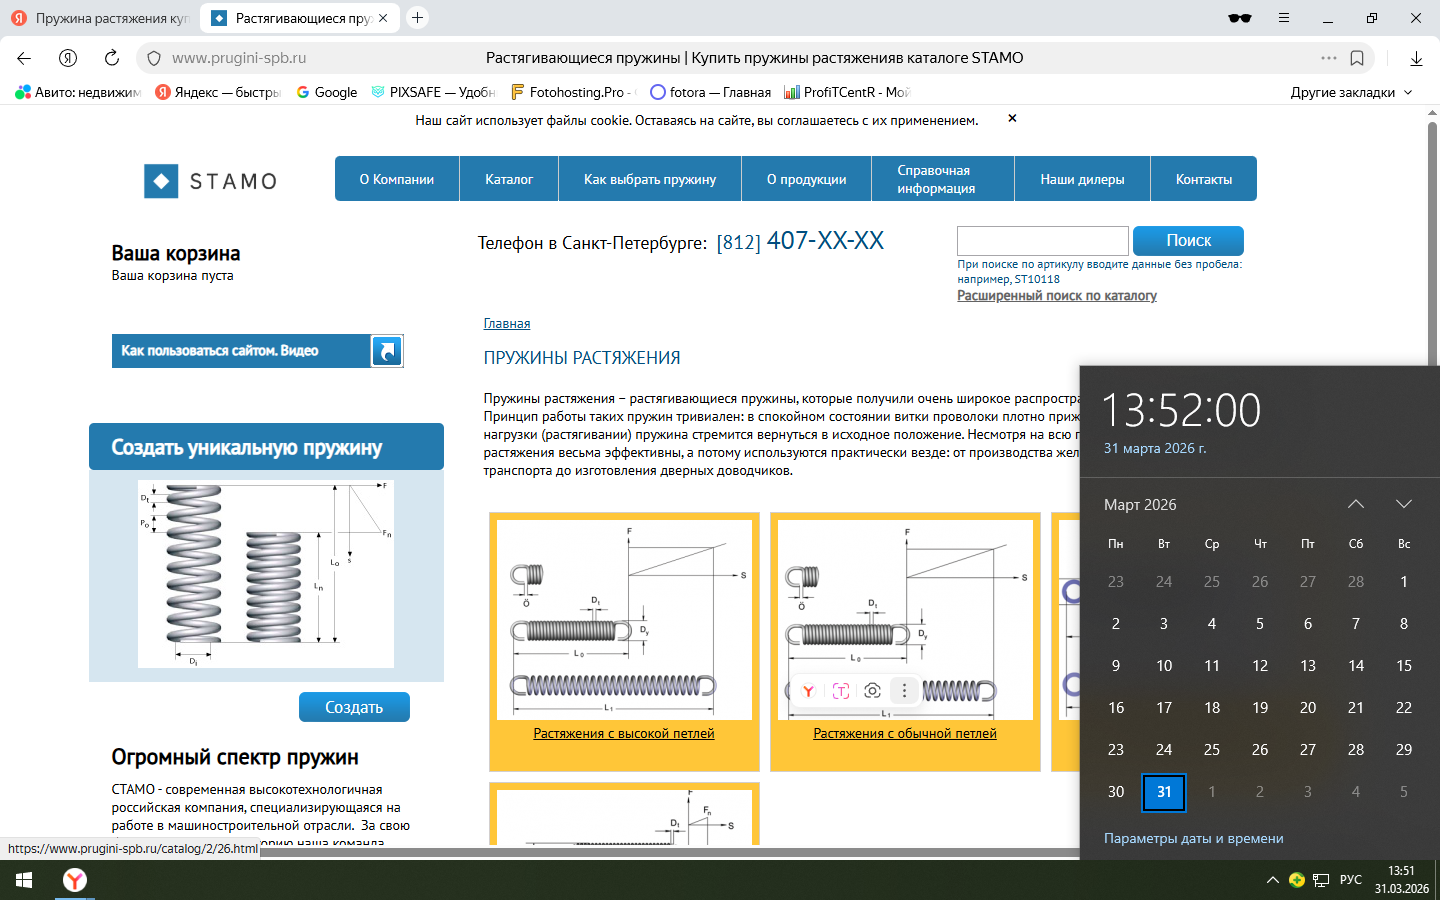The width and height of the screenshot is (1440, 900).
Task: Translate text on image icon
Action: tap(840, 691)
